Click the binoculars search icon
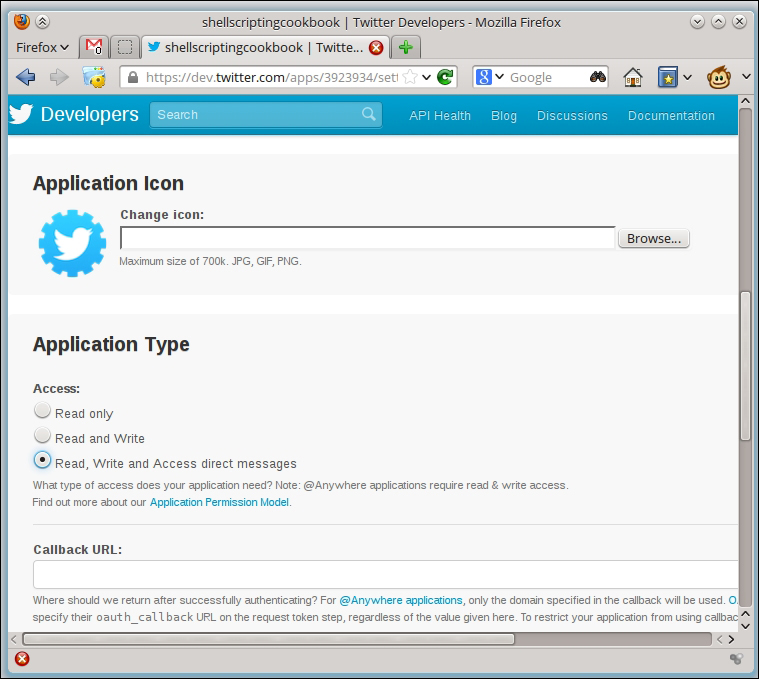This screenshot has width=759, height=679. click(598, 77)
